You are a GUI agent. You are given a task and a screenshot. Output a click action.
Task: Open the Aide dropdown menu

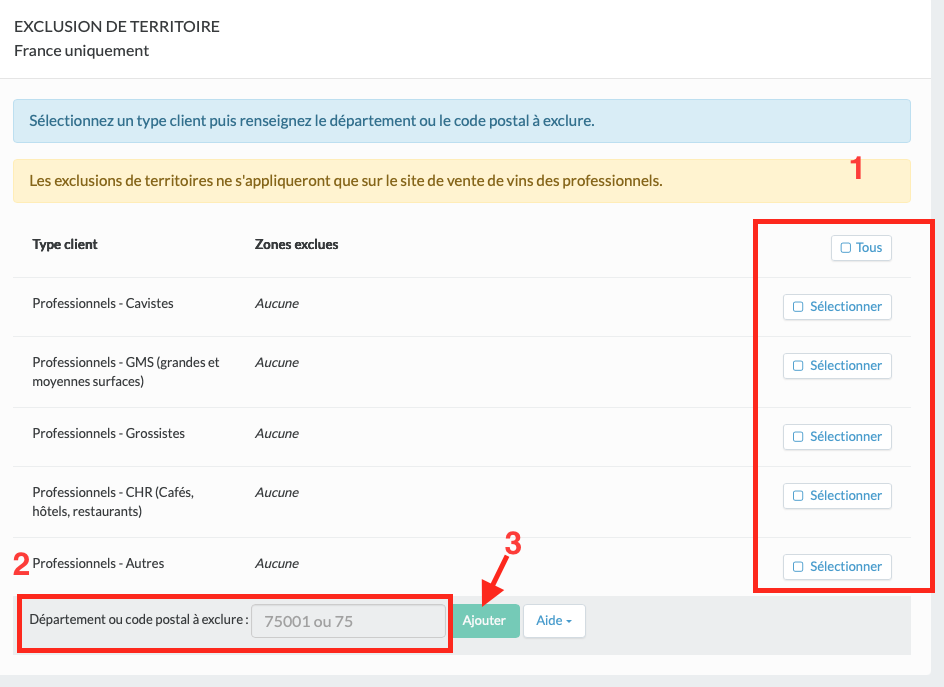click(553, 621)
